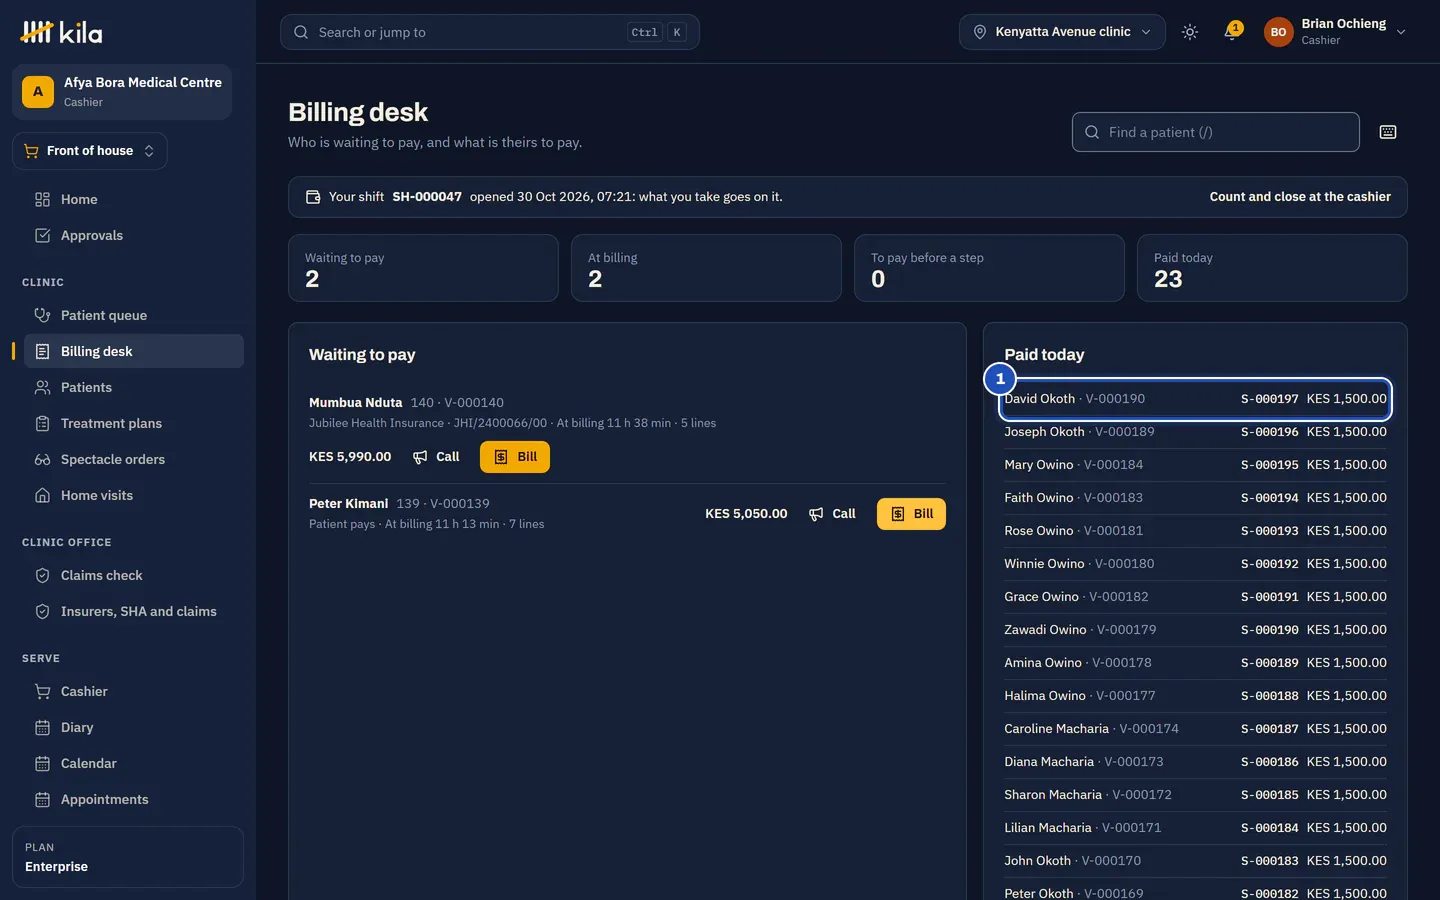The height and width of the screenshot is (900, 1440).
Task: Open Joseph Okoth receipt S-000196
Action: [1195, 432]
